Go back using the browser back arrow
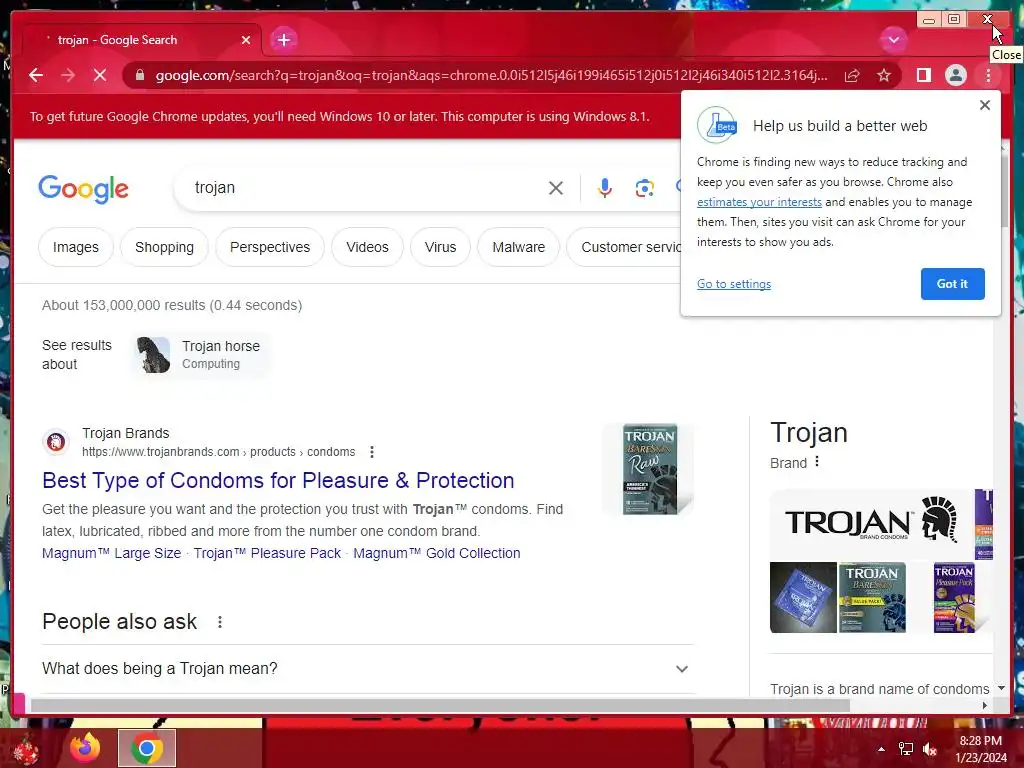Viewport: 1024px width, 768px height. click(36, 76)
